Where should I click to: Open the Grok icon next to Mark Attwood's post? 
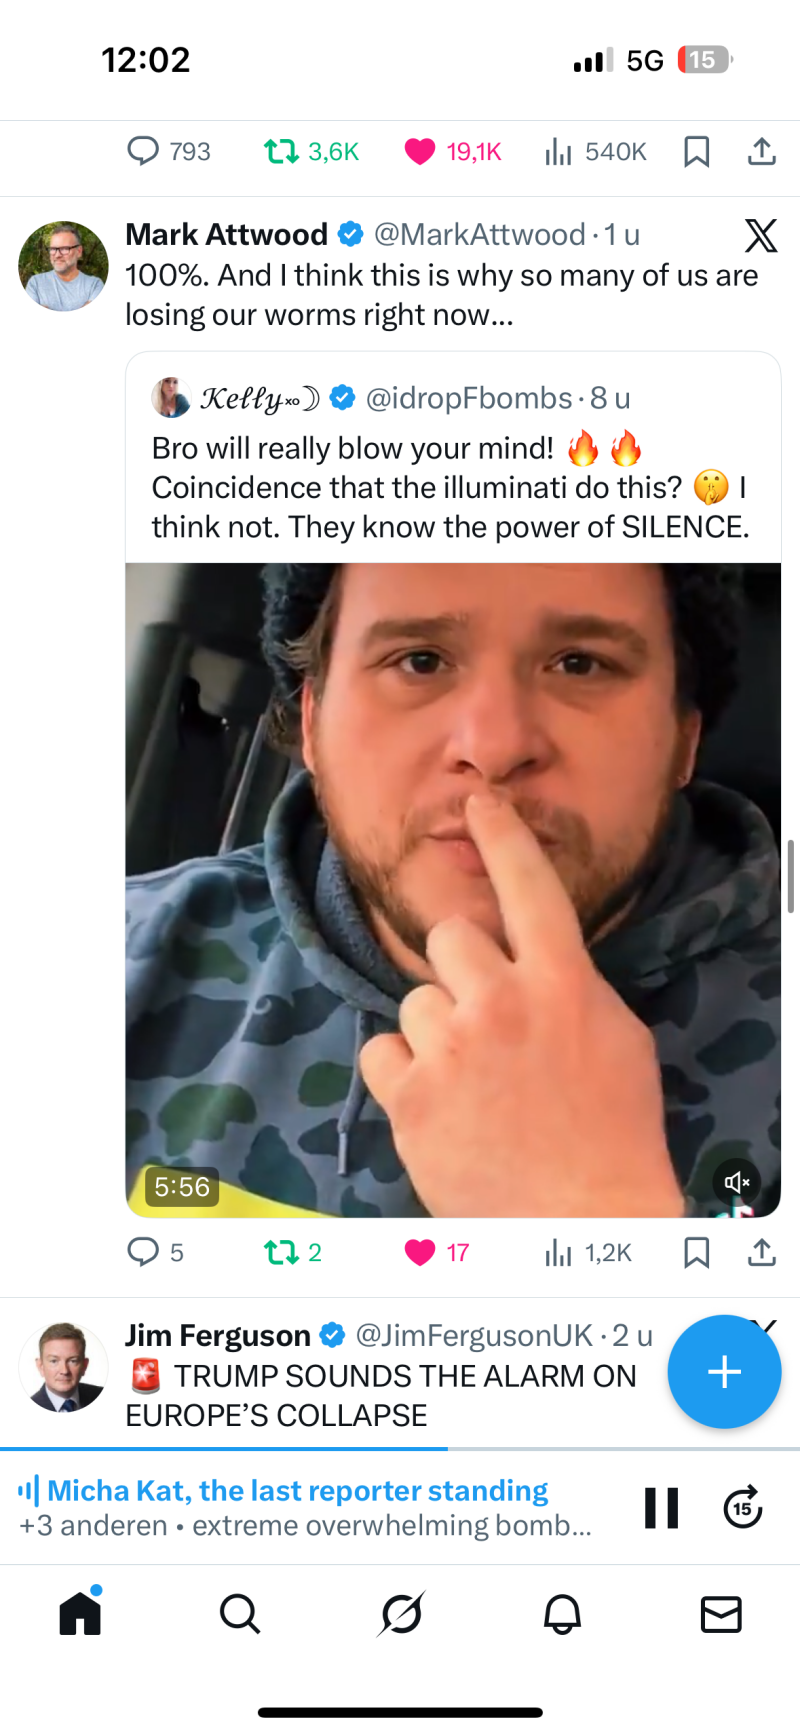click(x=760, y=236)
